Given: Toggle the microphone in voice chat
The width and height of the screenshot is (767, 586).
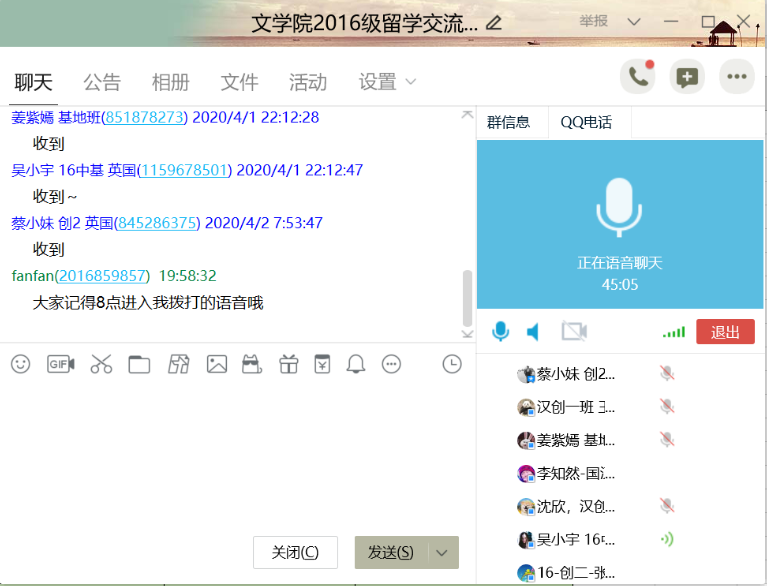Looking at the screenshot, I should (500, 332).
